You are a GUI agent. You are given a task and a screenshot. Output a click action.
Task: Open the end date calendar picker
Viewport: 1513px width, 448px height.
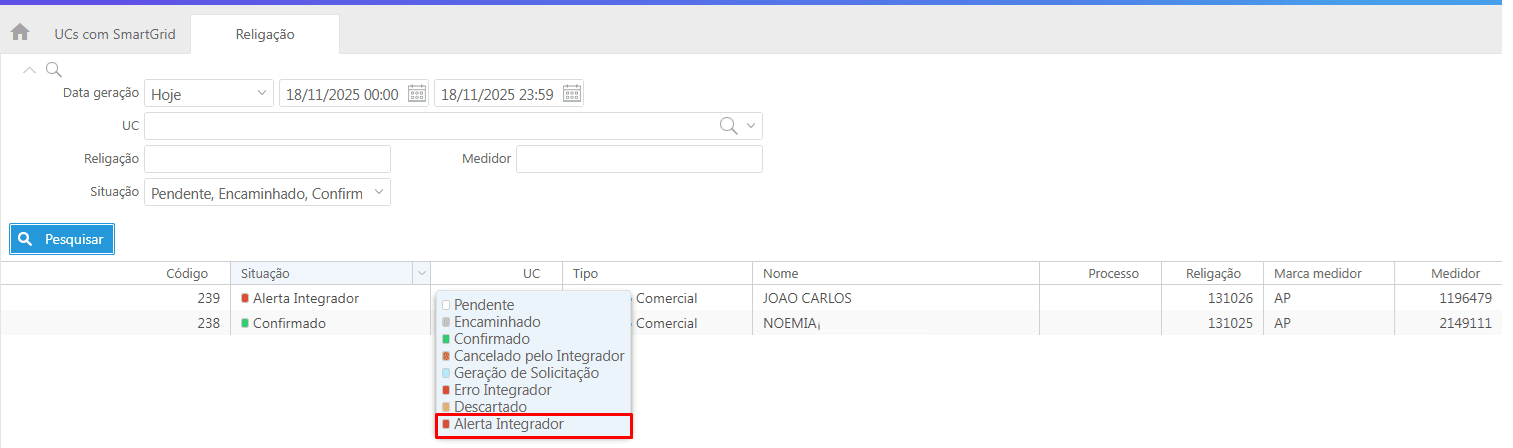[x=572, y=94]
